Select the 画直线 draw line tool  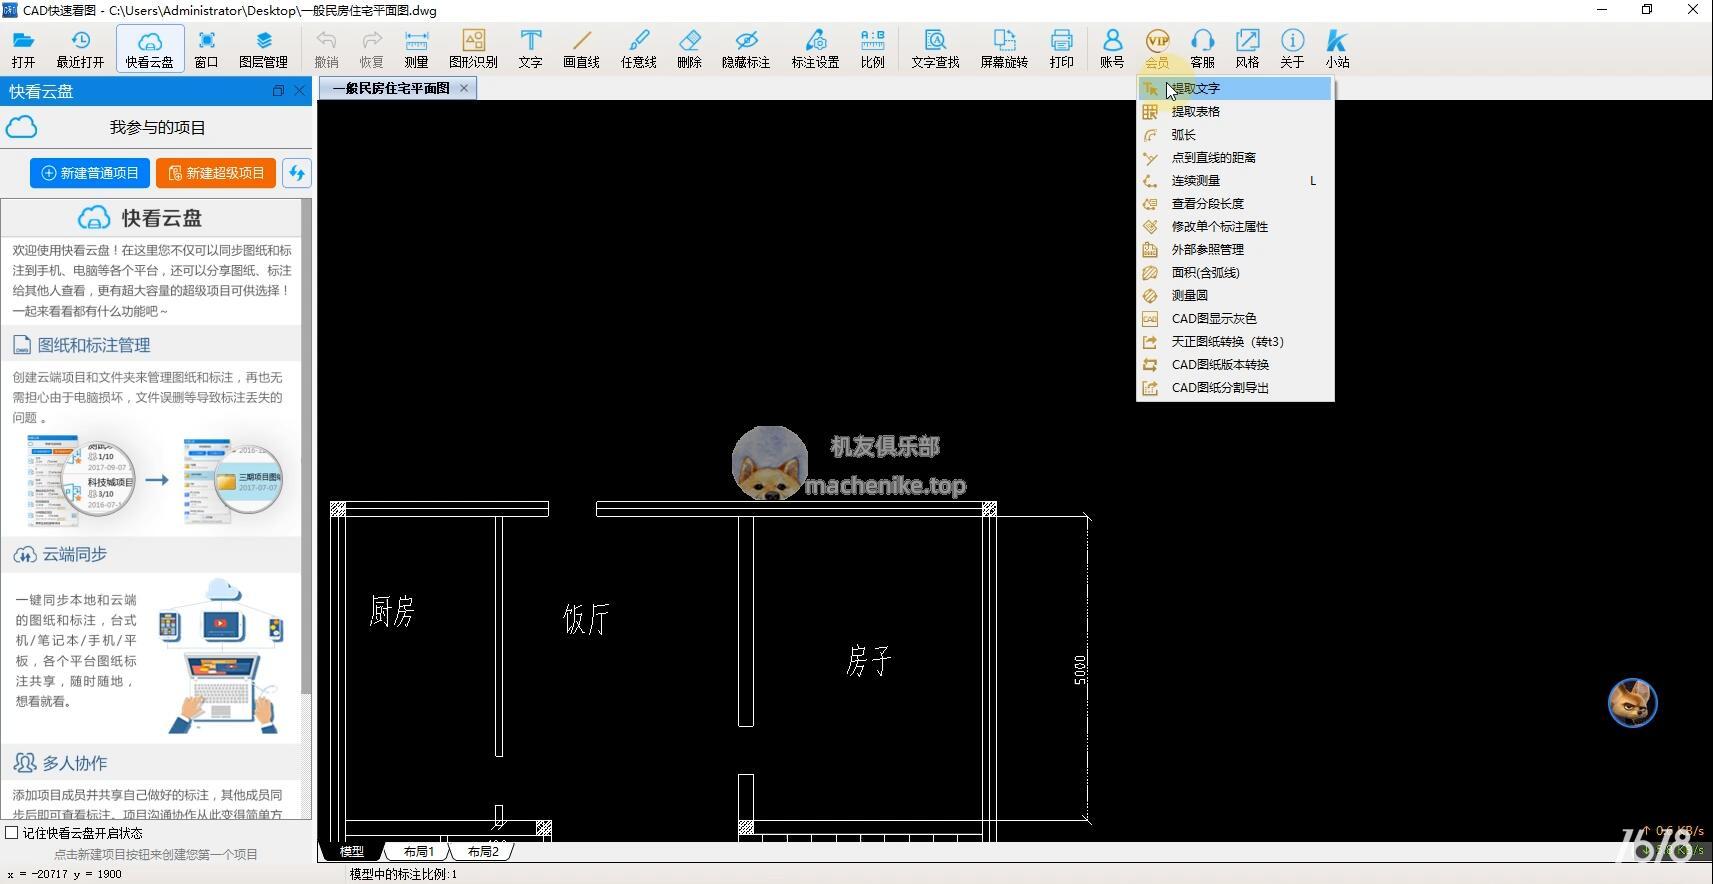[581, 48]
